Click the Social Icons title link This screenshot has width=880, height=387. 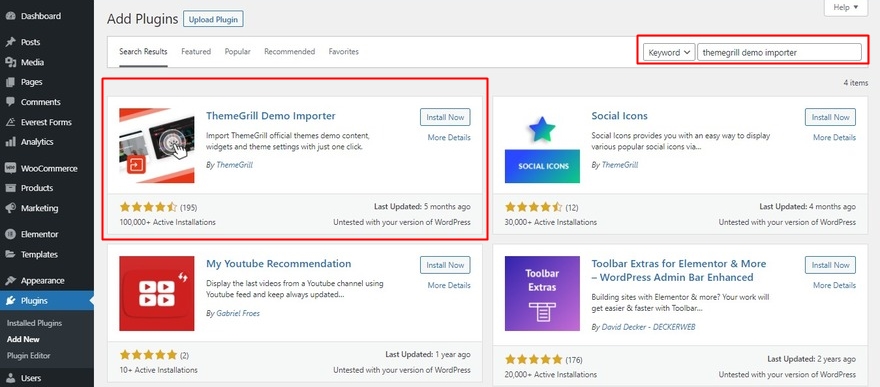620,116
